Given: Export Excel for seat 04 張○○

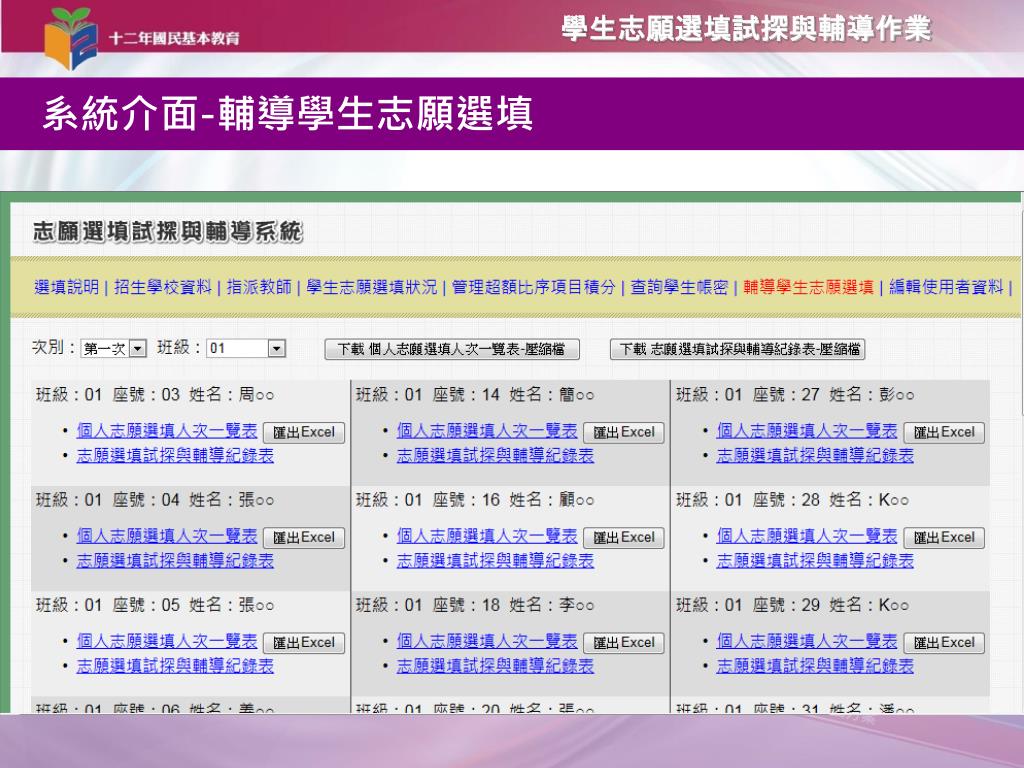Looking at the screenshot, I should 304,537.
